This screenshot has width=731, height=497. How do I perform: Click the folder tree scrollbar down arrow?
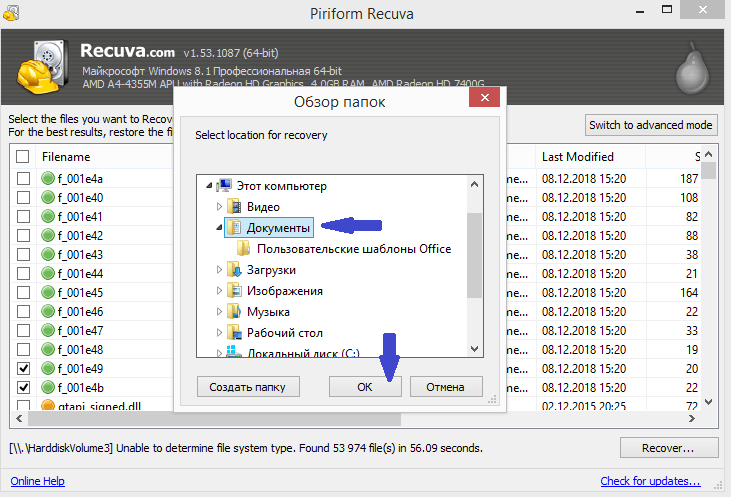click(x=475, y=349)
